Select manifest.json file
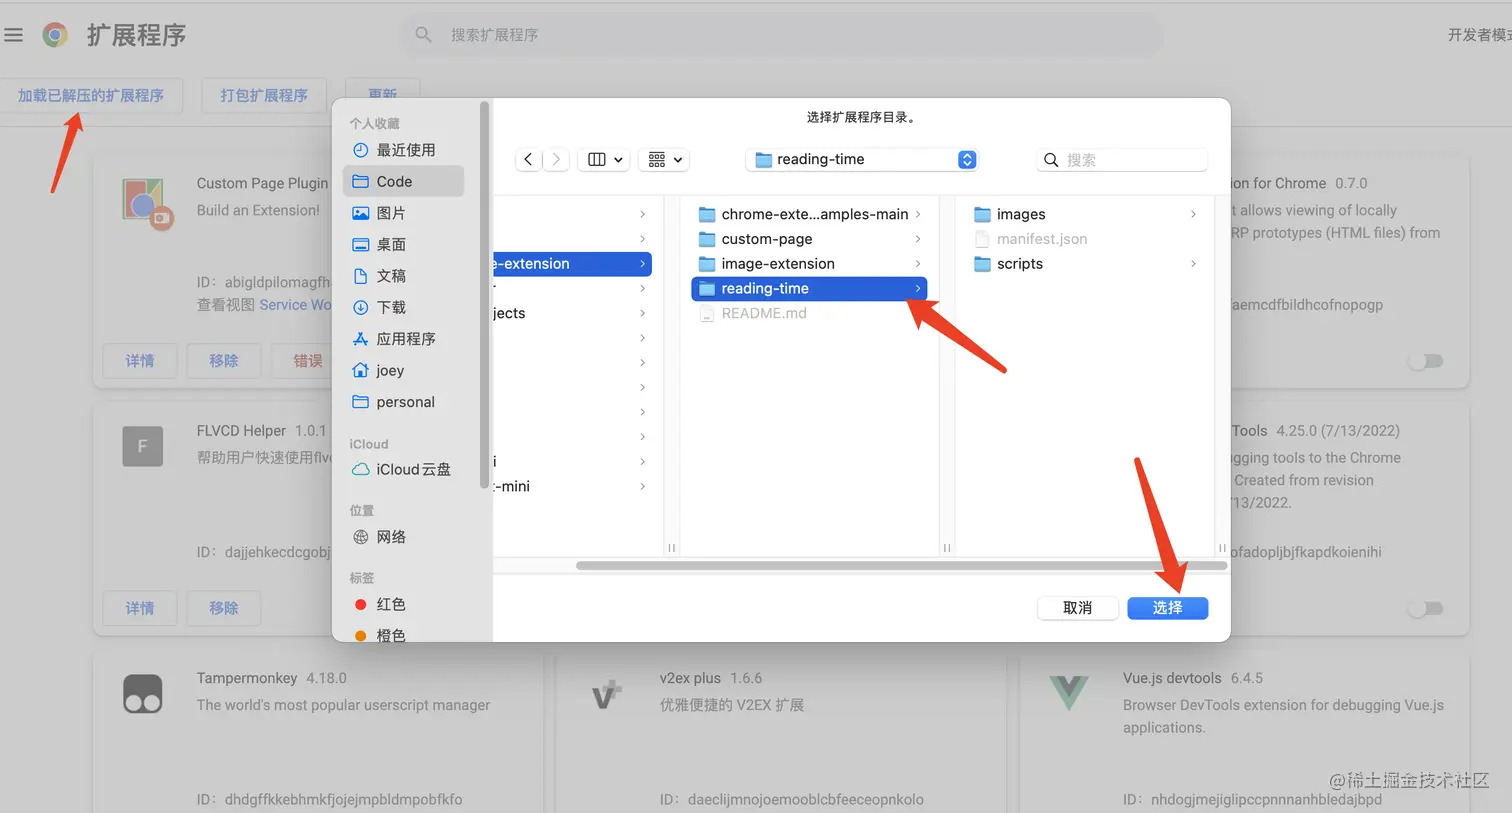This screenshot has height=813, width=1512. [1085, 239]
